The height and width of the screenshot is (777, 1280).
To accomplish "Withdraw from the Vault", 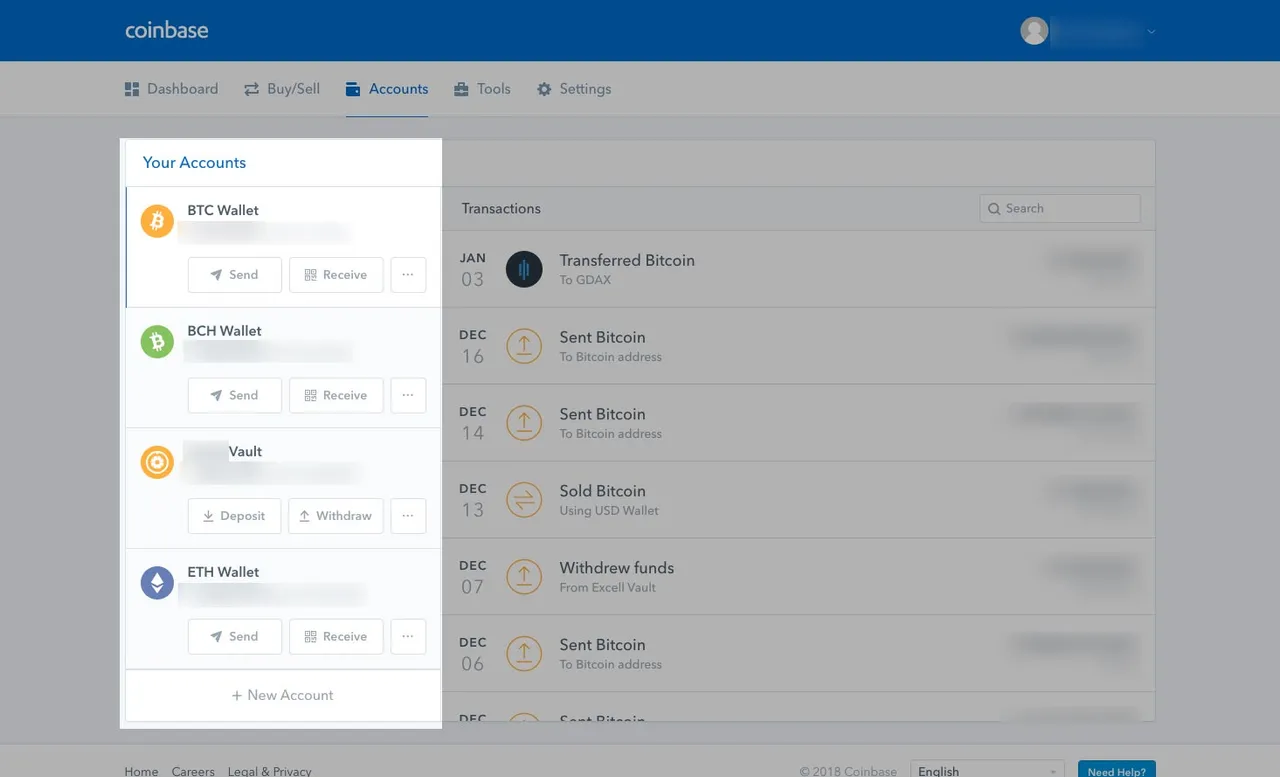I will coord(336,516).
